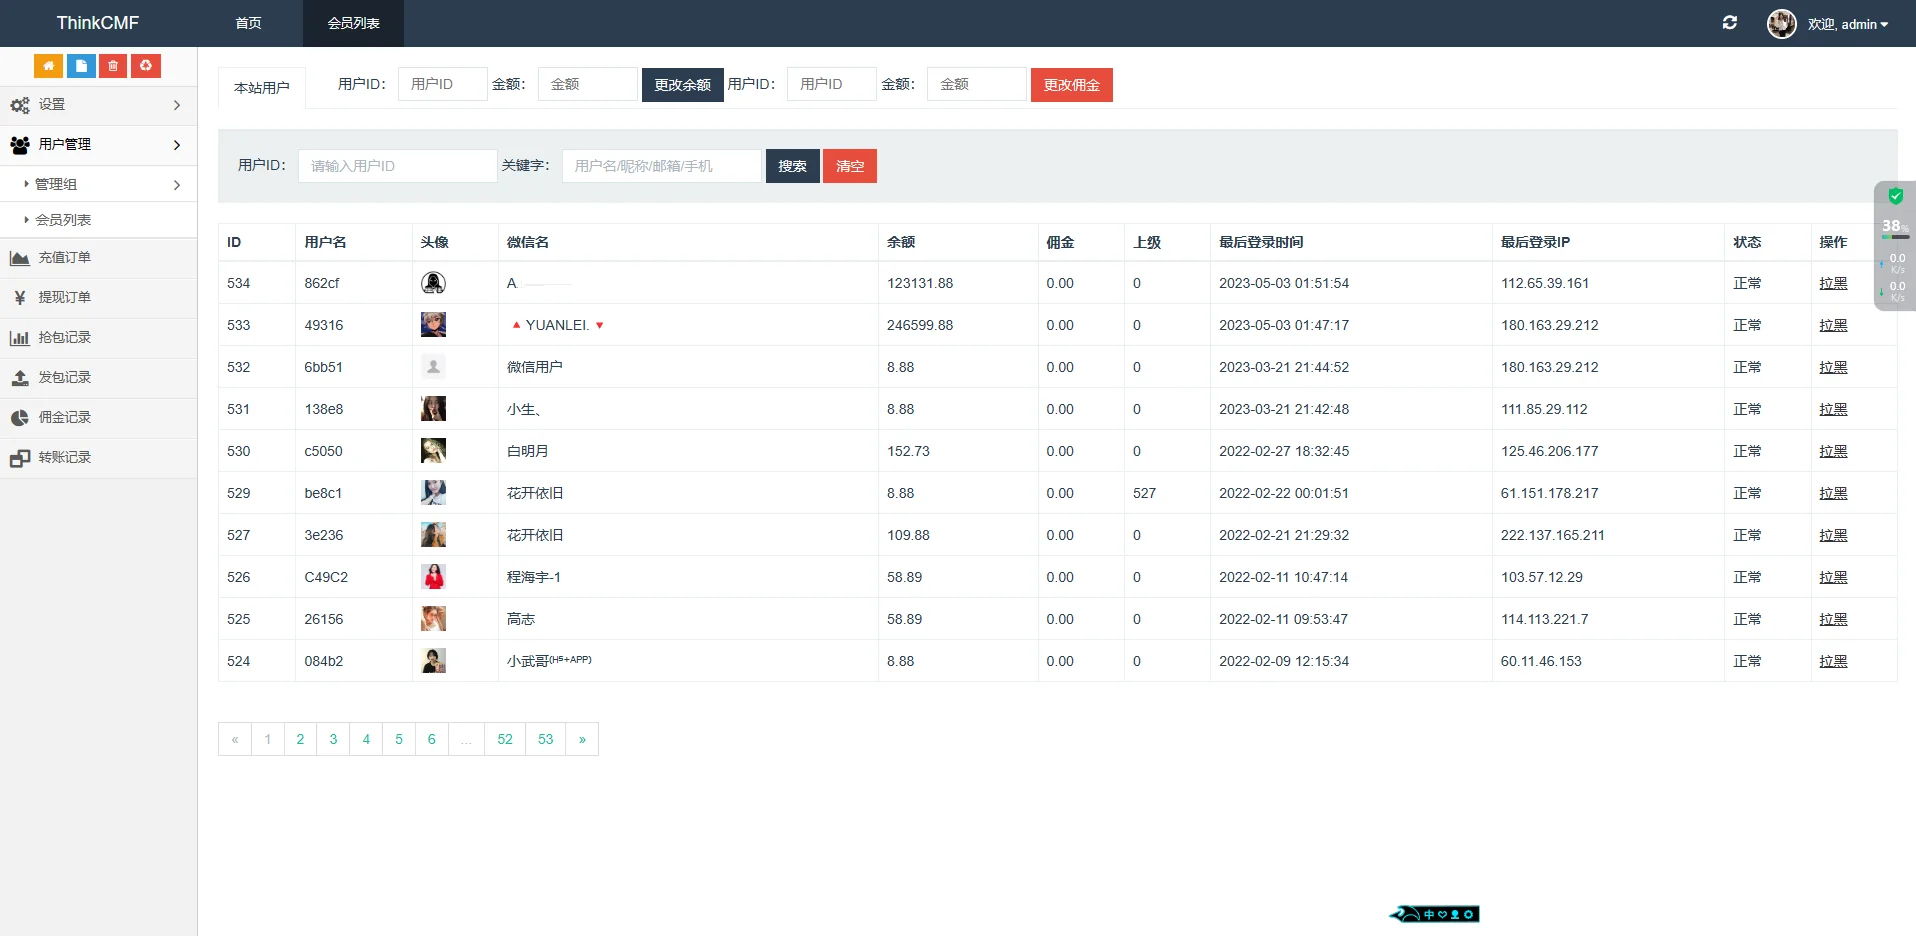The height and width of the screenshot is (936, 1916).
Task: Click the refresh icon in top bar
Action: coord(1729,23)
